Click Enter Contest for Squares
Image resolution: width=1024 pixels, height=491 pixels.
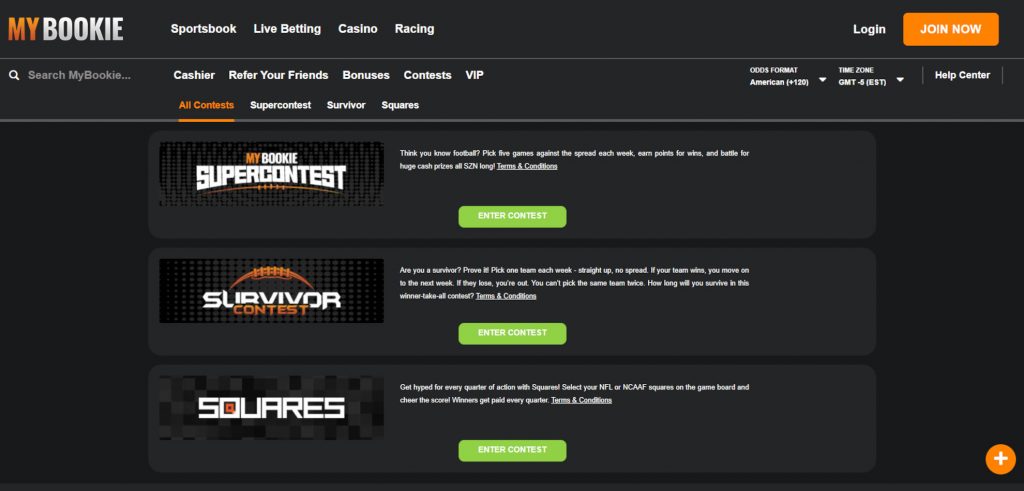tap(512, 450)
